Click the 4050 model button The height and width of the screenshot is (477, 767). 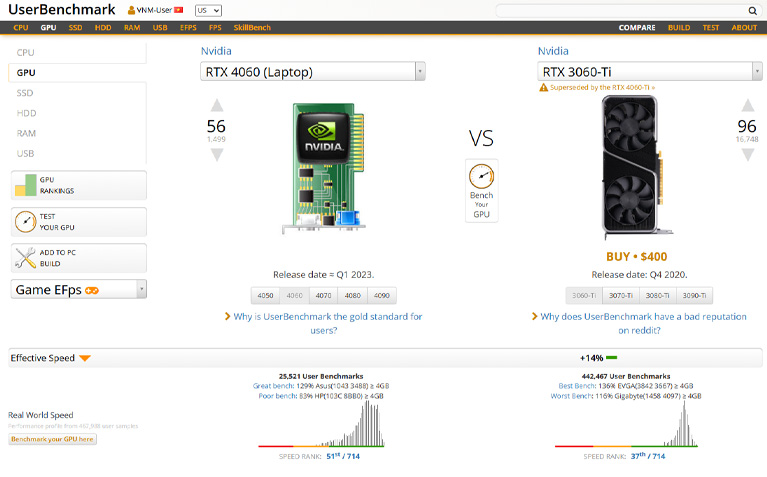click(266, 295)
